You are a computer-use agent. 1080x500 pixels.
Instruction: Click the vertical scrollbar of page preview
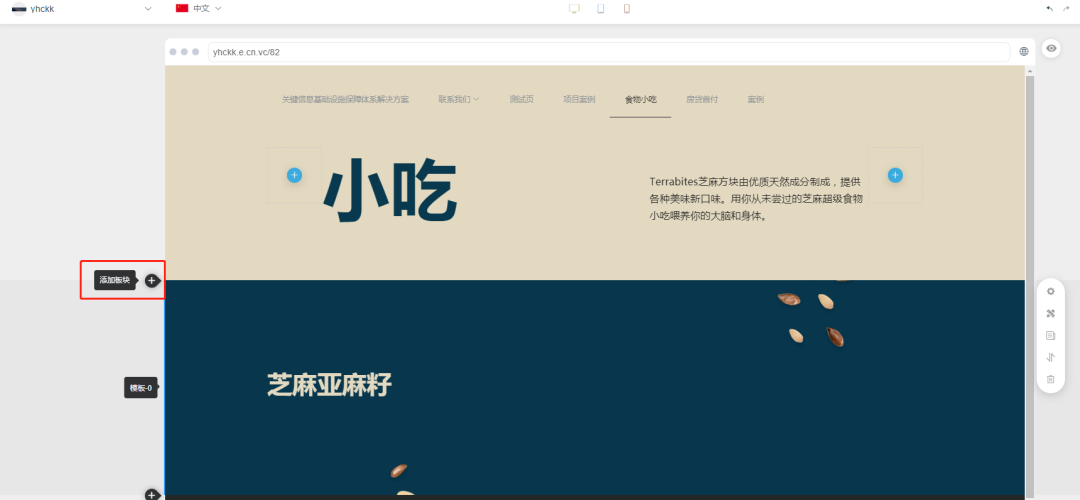[1030, 282]
